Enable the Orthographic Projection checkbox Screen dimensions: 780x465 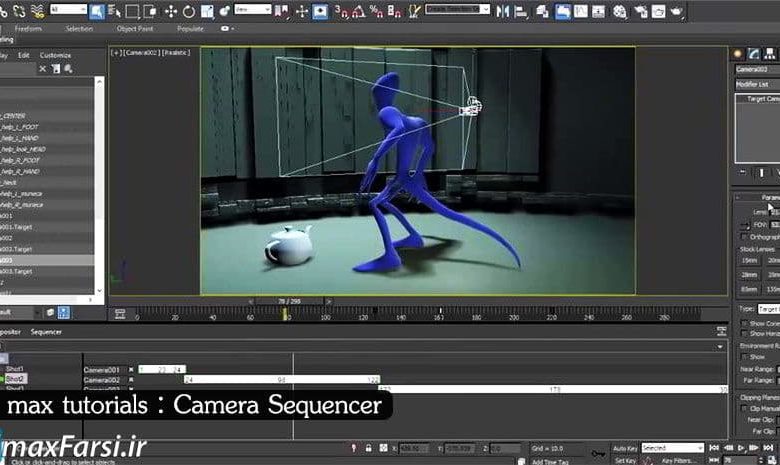pyautogui.click(x=744, y=237)
